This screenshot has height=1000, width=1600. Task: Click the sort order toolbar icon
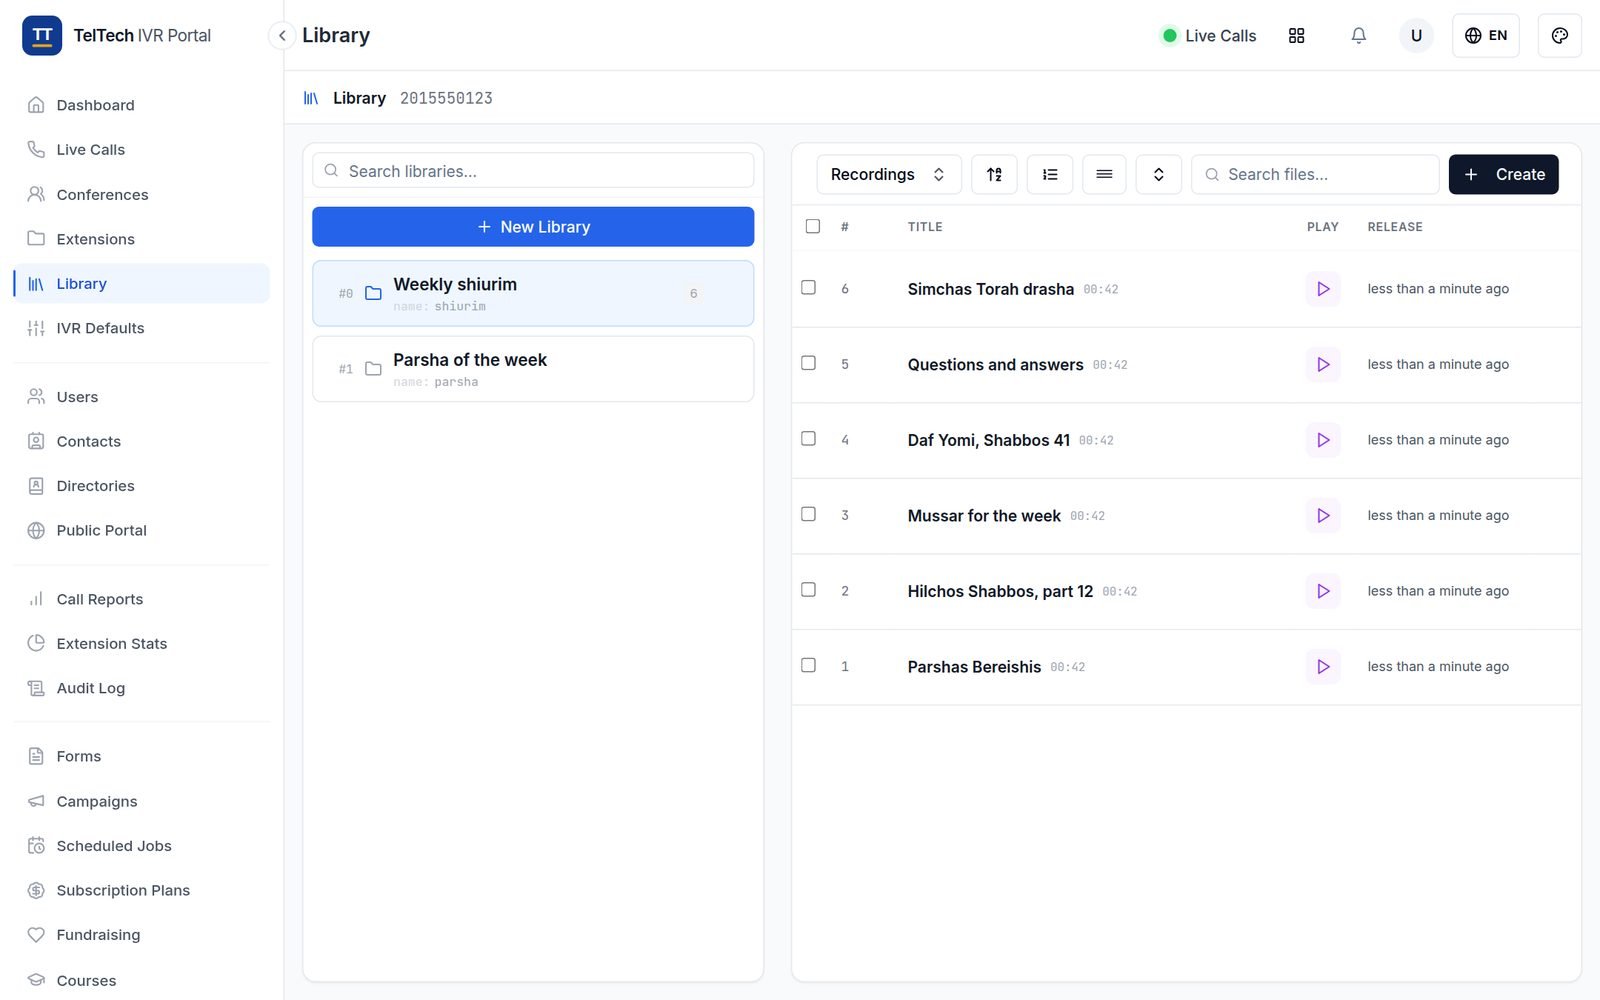pyautogui.click(x=994, y=174)
